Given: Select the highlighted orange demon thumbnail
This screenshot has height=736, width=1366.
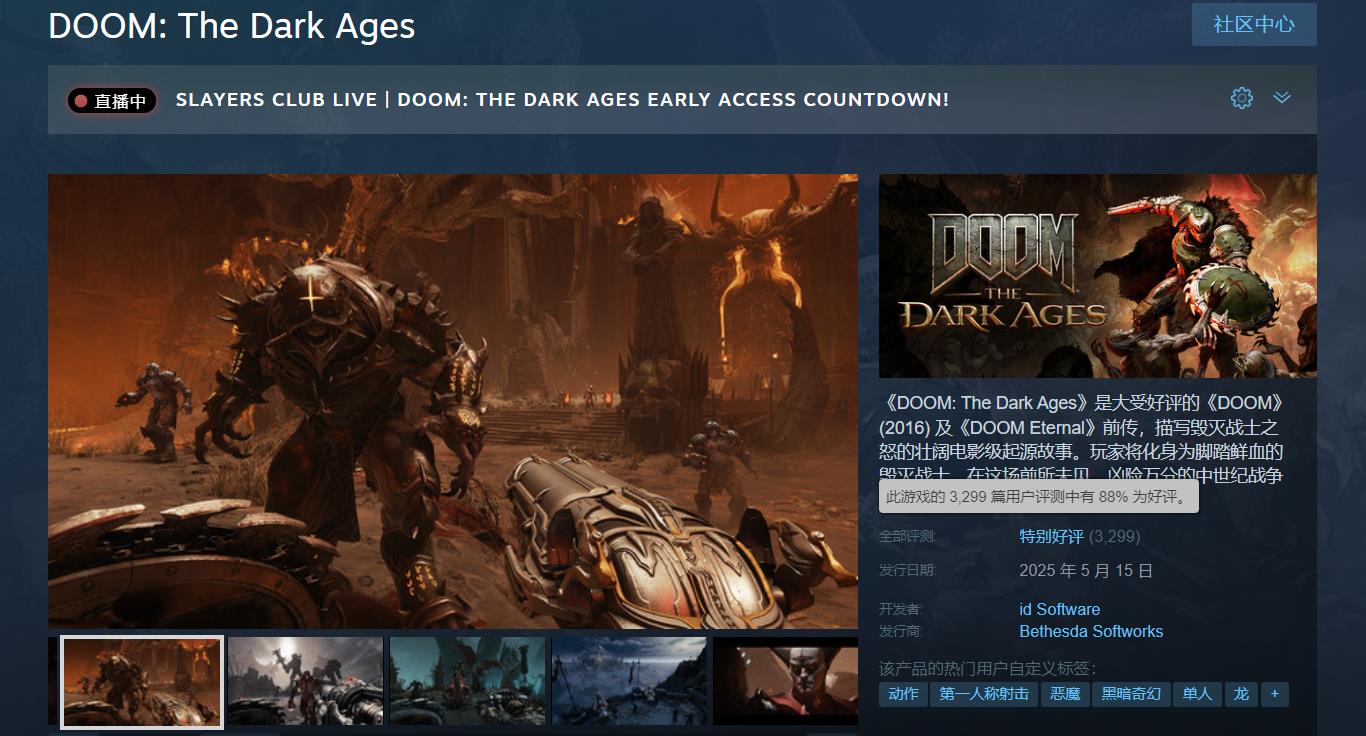Looking at the screenshot, I should (x=142, y=681).
